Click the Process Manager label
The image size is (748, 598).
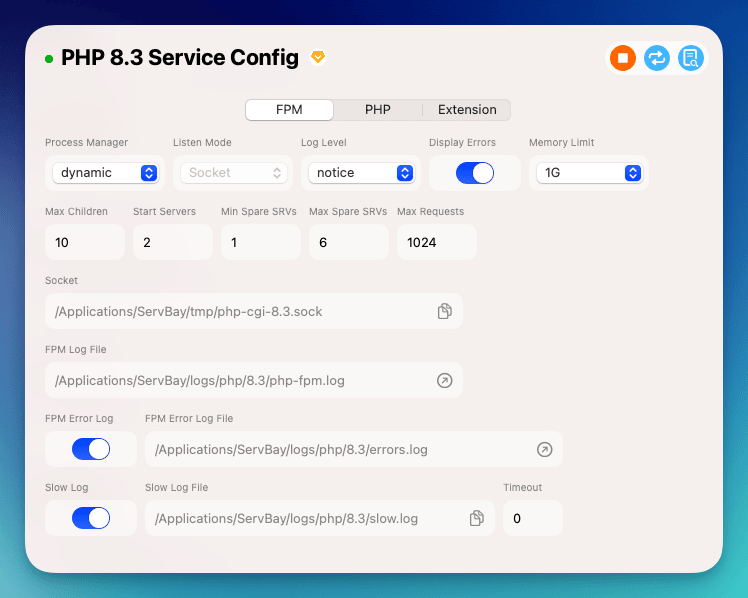click(86, 143)
